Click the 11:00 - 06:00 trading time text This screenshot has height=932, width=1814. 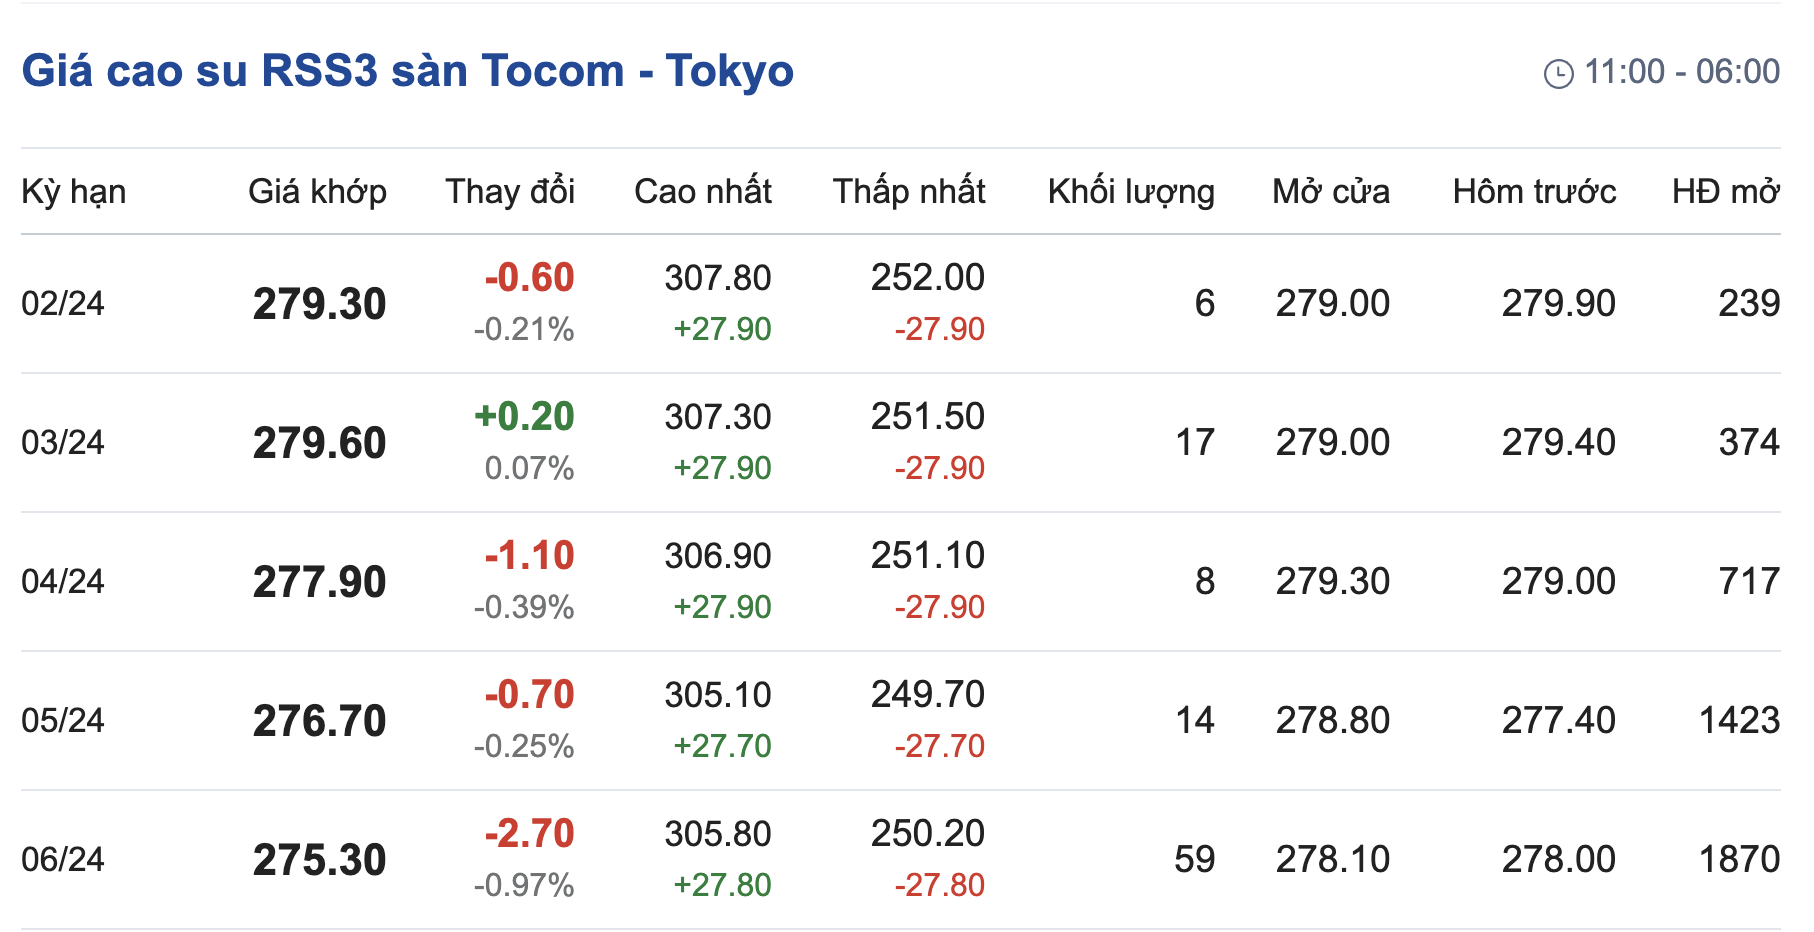1682,72
